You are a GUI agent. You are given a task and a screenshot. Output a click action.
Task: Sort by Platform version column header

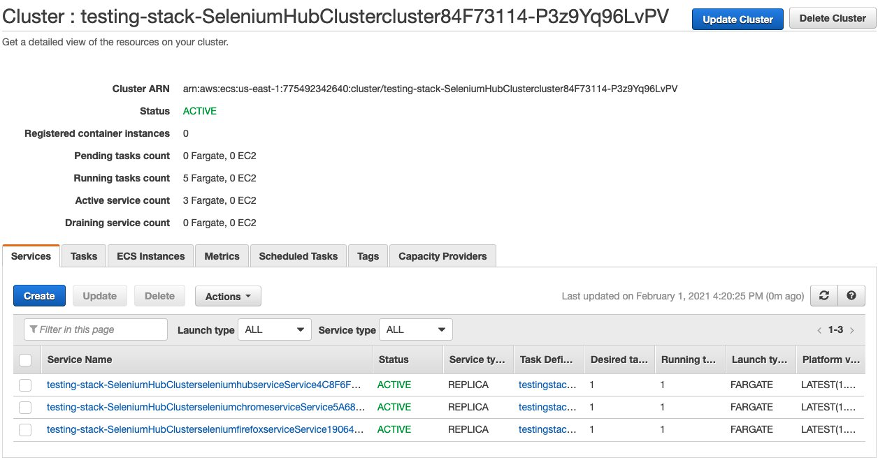pyautogui.click(x=831, y=360)
